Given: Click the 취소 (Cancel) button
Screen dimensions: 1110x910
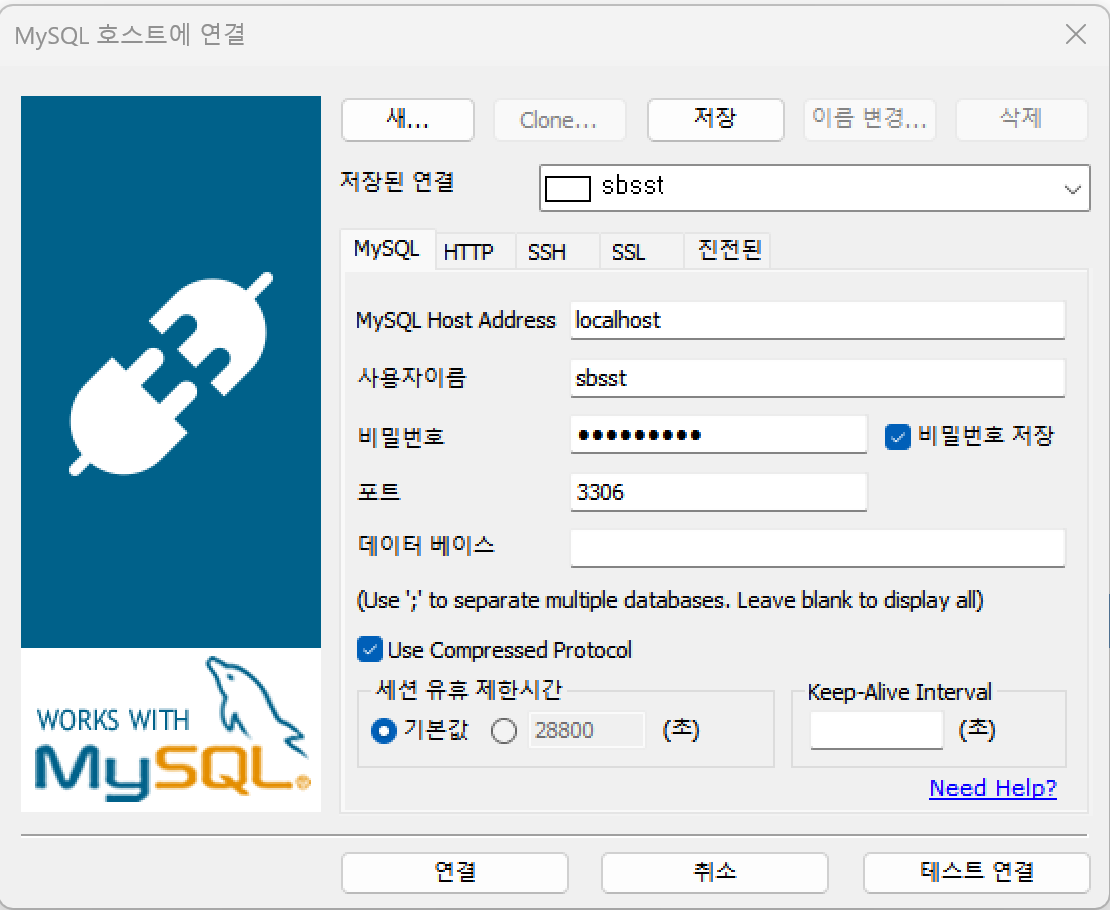Looking at the screenshot, I should [x=715, y=872].
